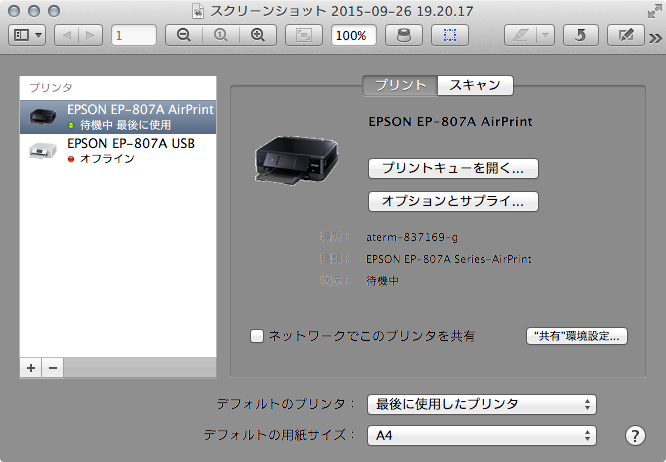Add a printer with the plus button

point(31,368)
